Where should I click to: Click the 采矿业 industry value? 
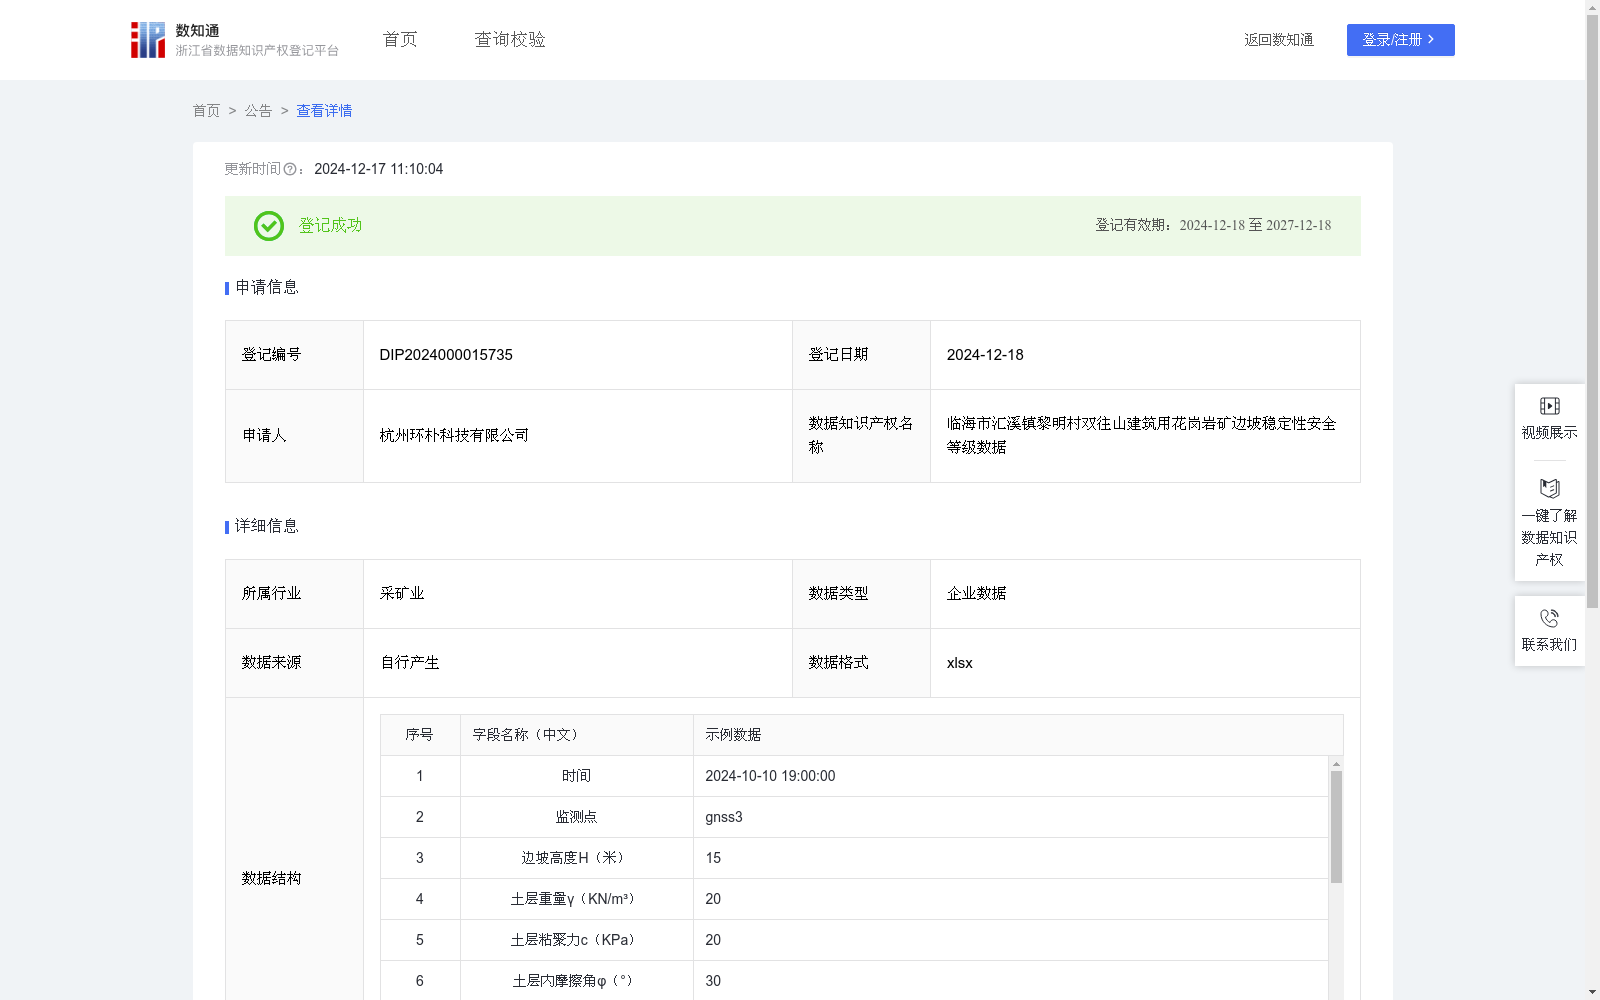(402, 594)
